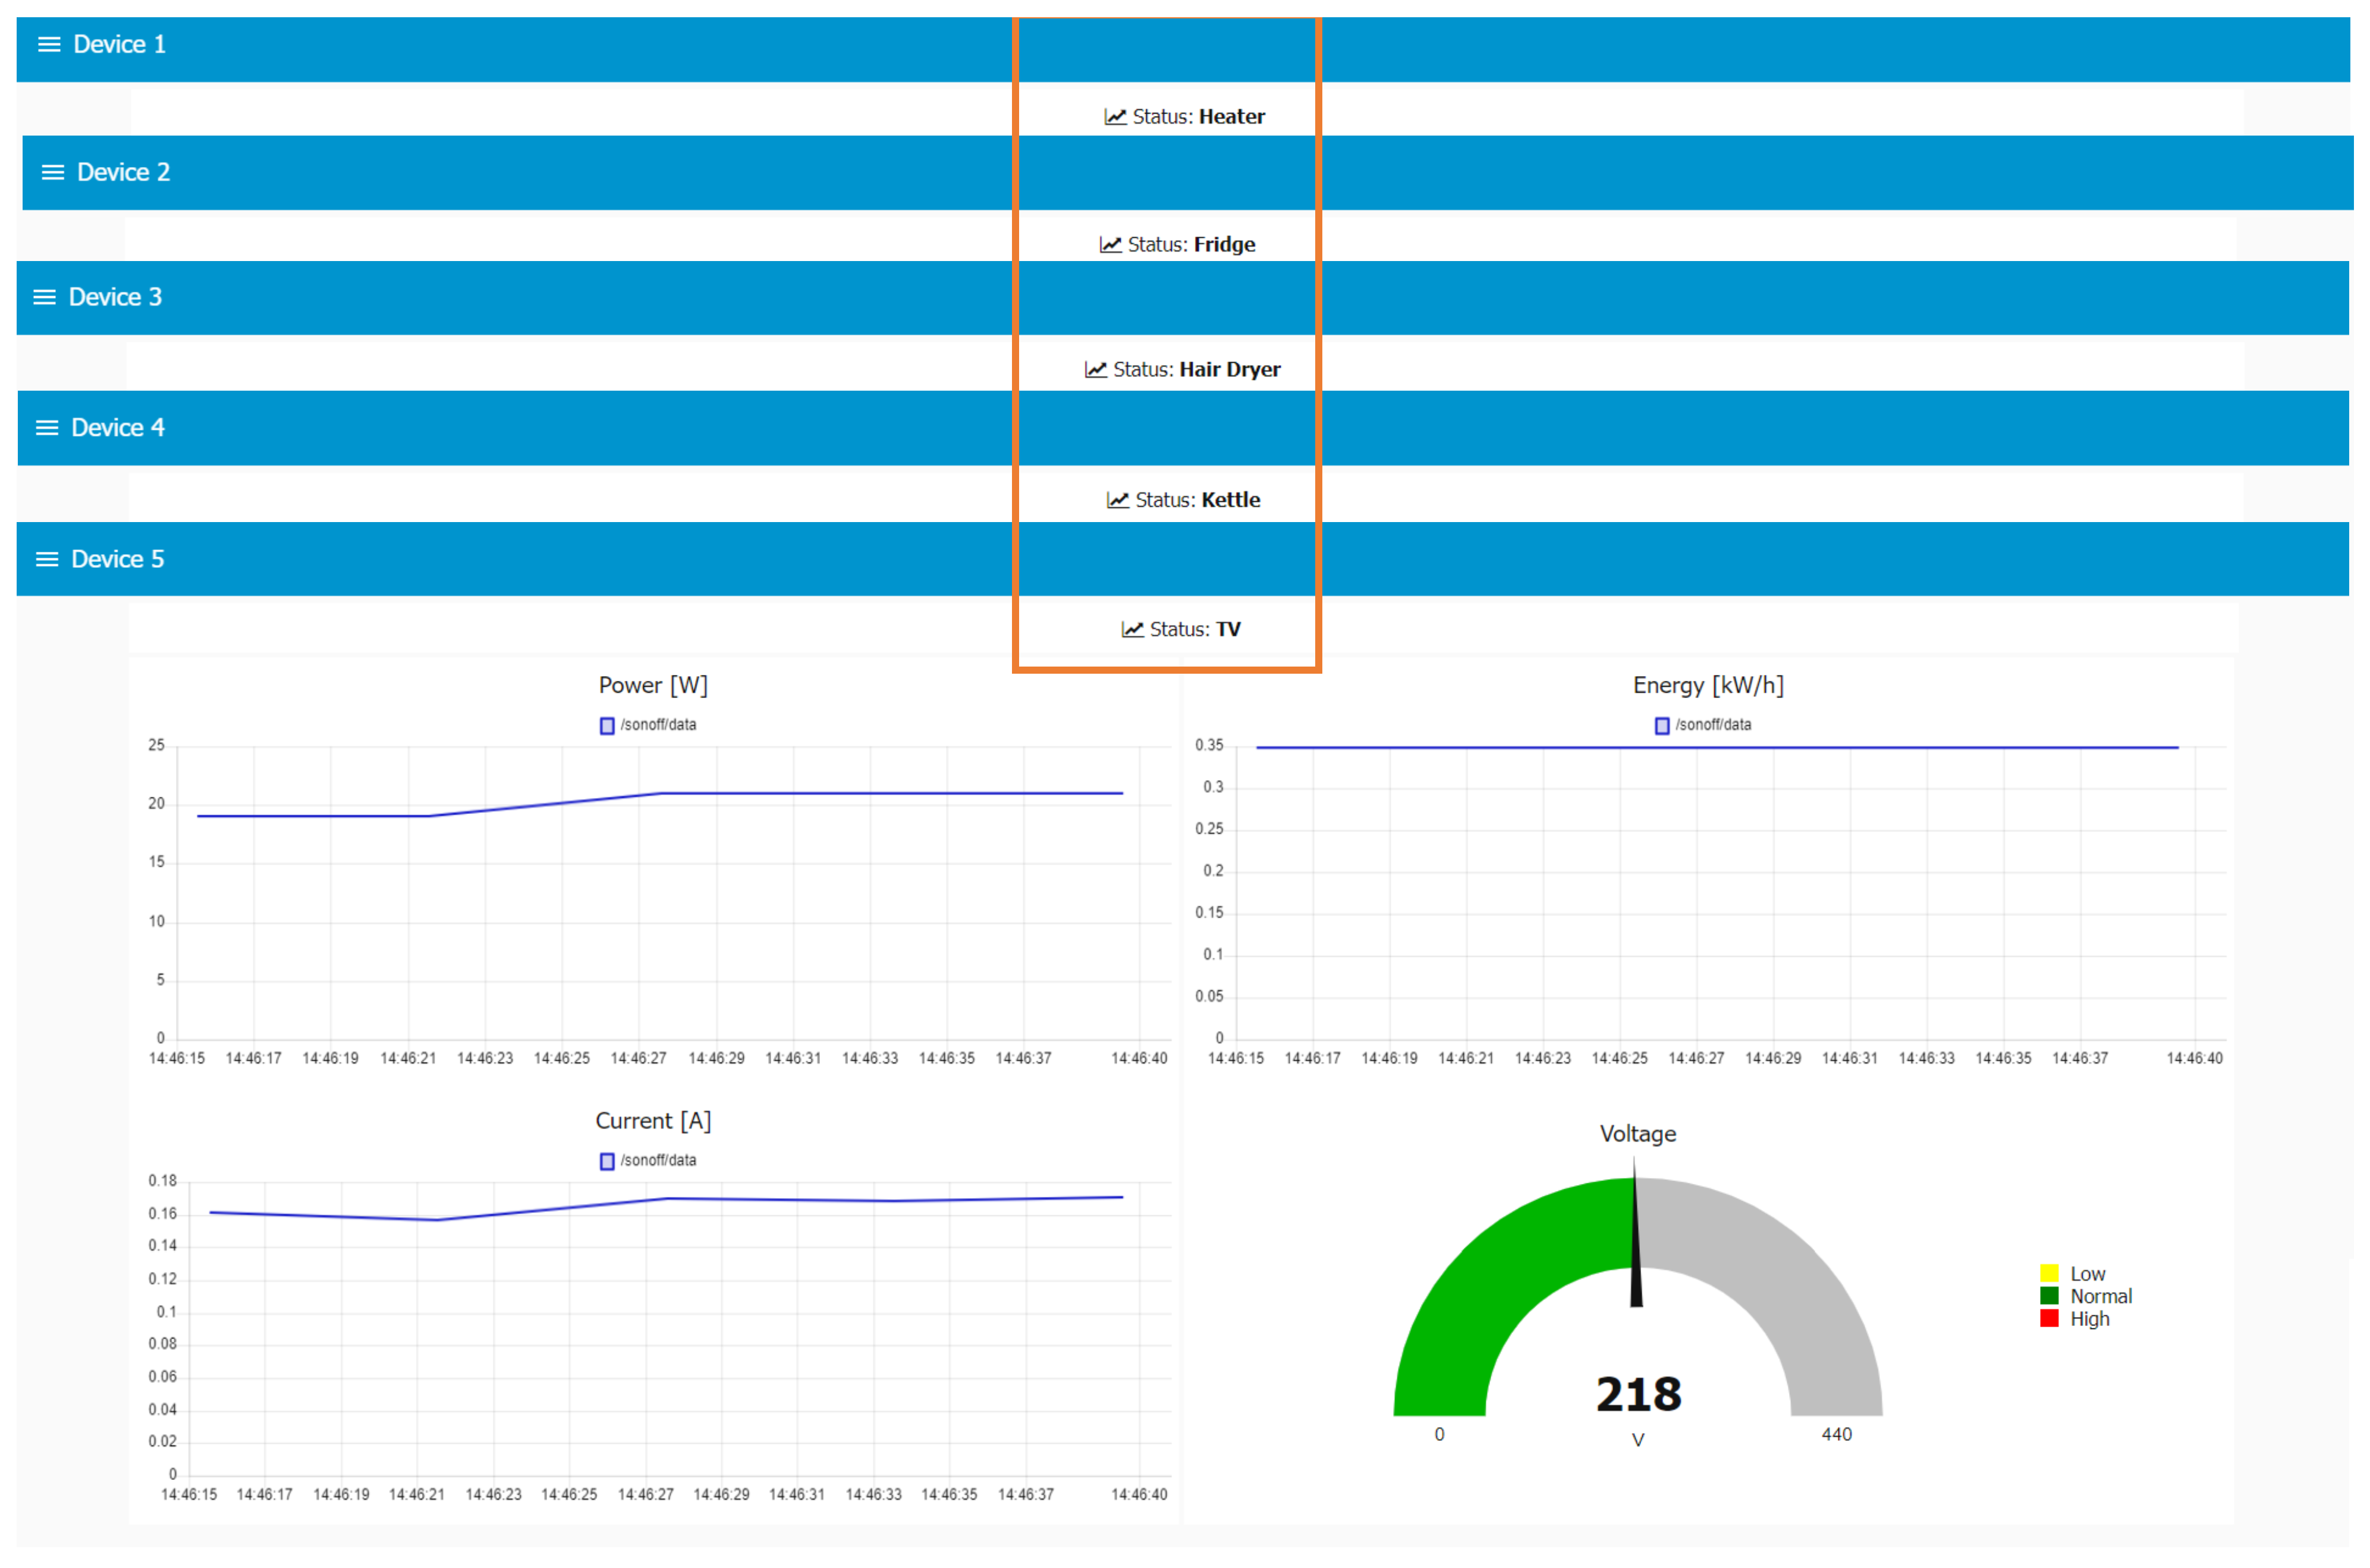Click chart icon beside Status: TV
The height and width of the screenshot is (1568, 2370).
(x=1132, y=630)
